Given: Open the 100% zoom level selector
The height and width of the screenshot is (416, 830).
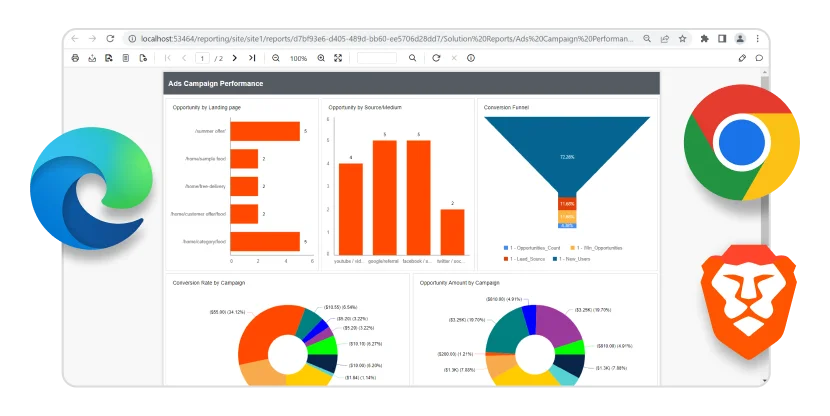Looking at the screenshot, I should pos(299,58).
